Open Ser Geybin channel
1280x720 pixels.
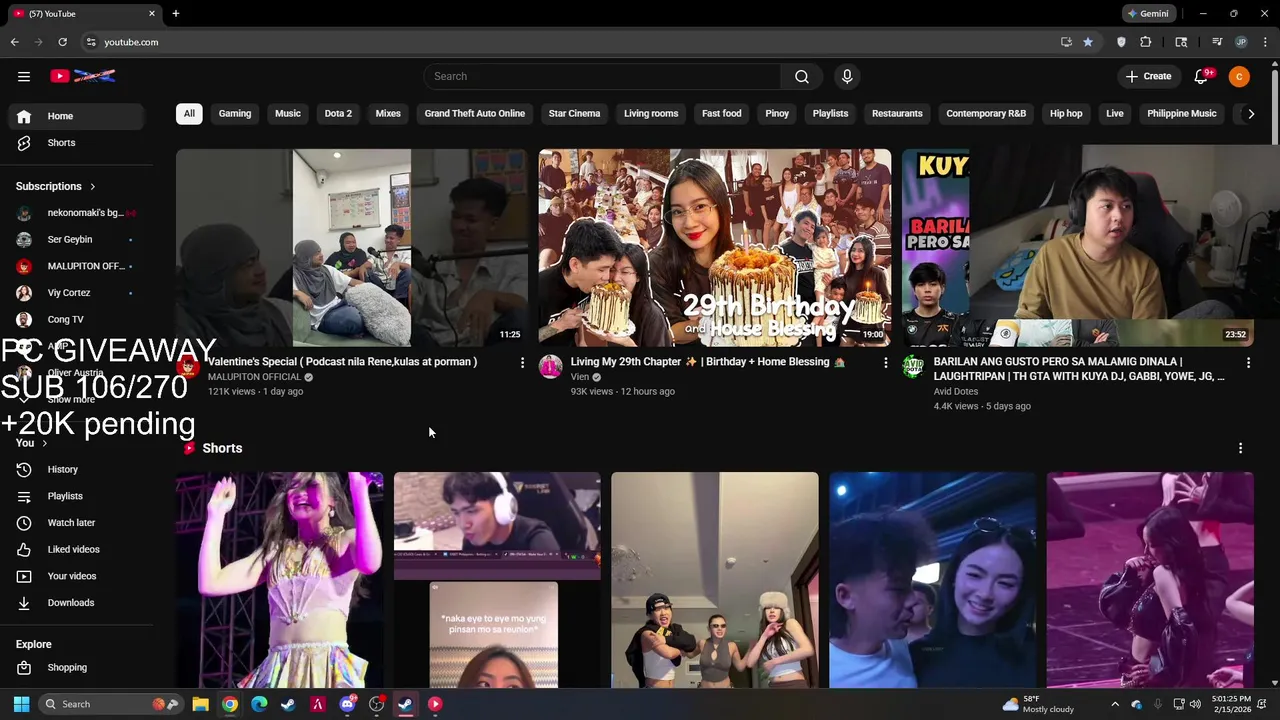tap(77, 240)
